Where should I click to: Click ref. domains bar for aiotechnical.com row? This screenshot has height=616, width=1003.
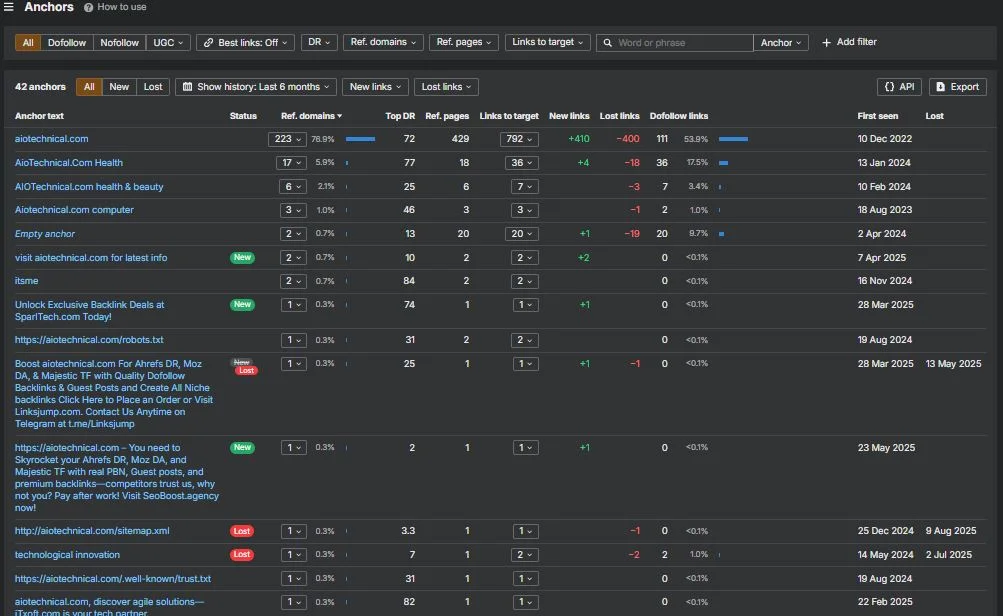(x=360, y=139)
